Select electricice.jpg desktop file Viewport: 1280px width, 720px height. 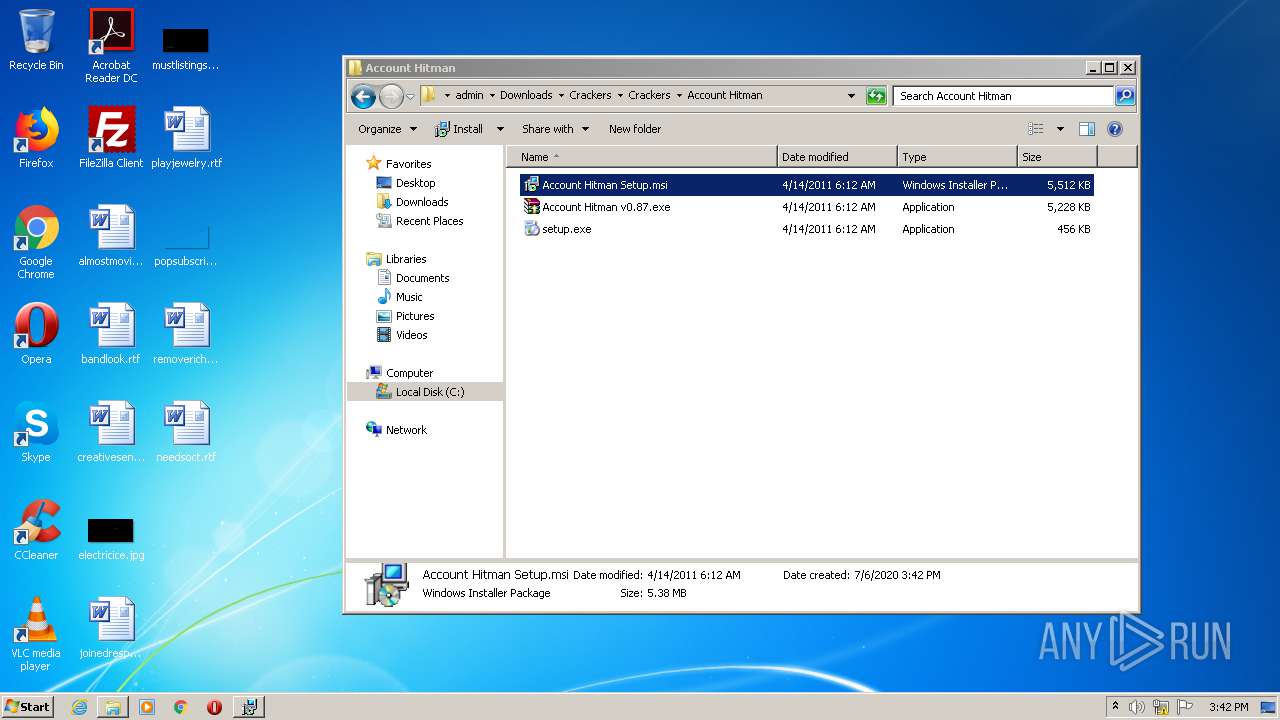111,538
